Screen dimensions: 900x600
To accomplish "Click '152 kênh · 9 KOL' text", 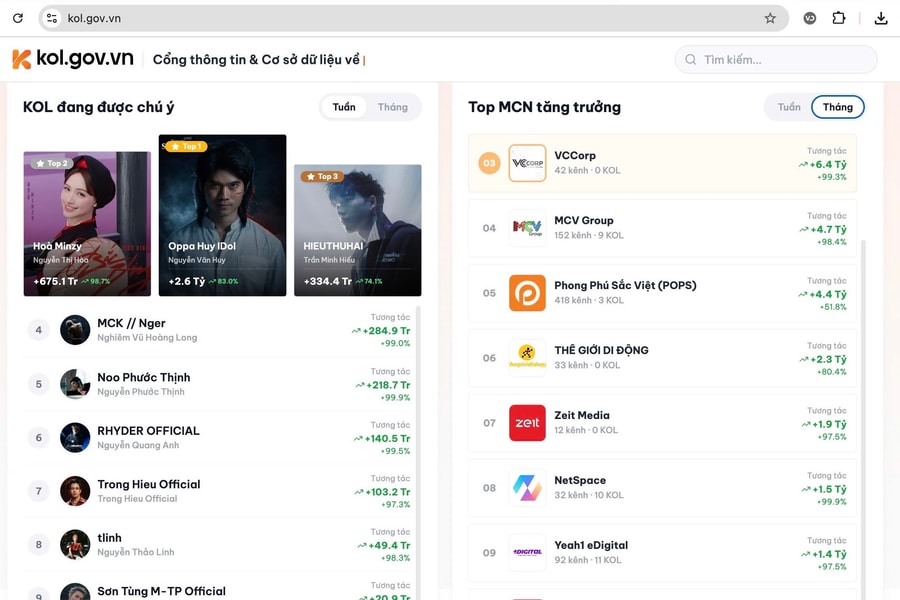I will click(588, 235).
